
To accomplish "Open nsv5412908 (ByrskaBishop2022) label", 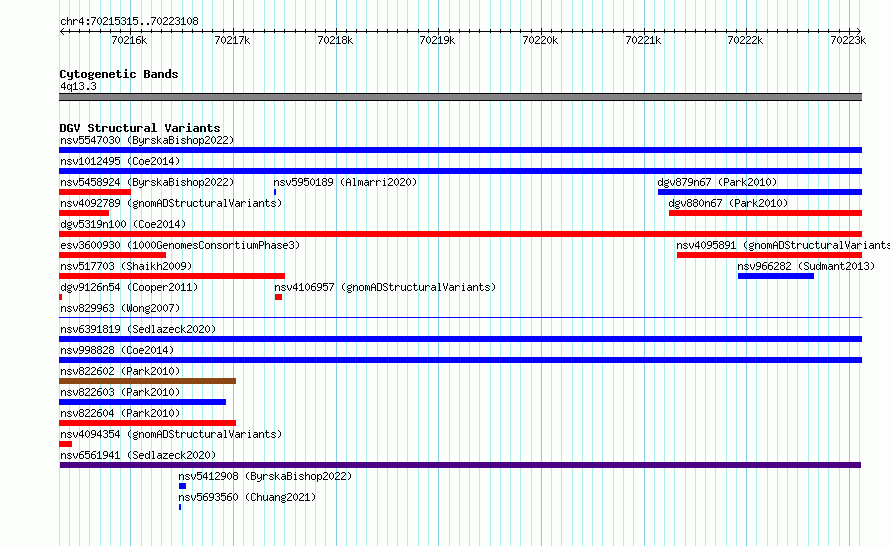I will pyautogui.click(x=265, y=476).
